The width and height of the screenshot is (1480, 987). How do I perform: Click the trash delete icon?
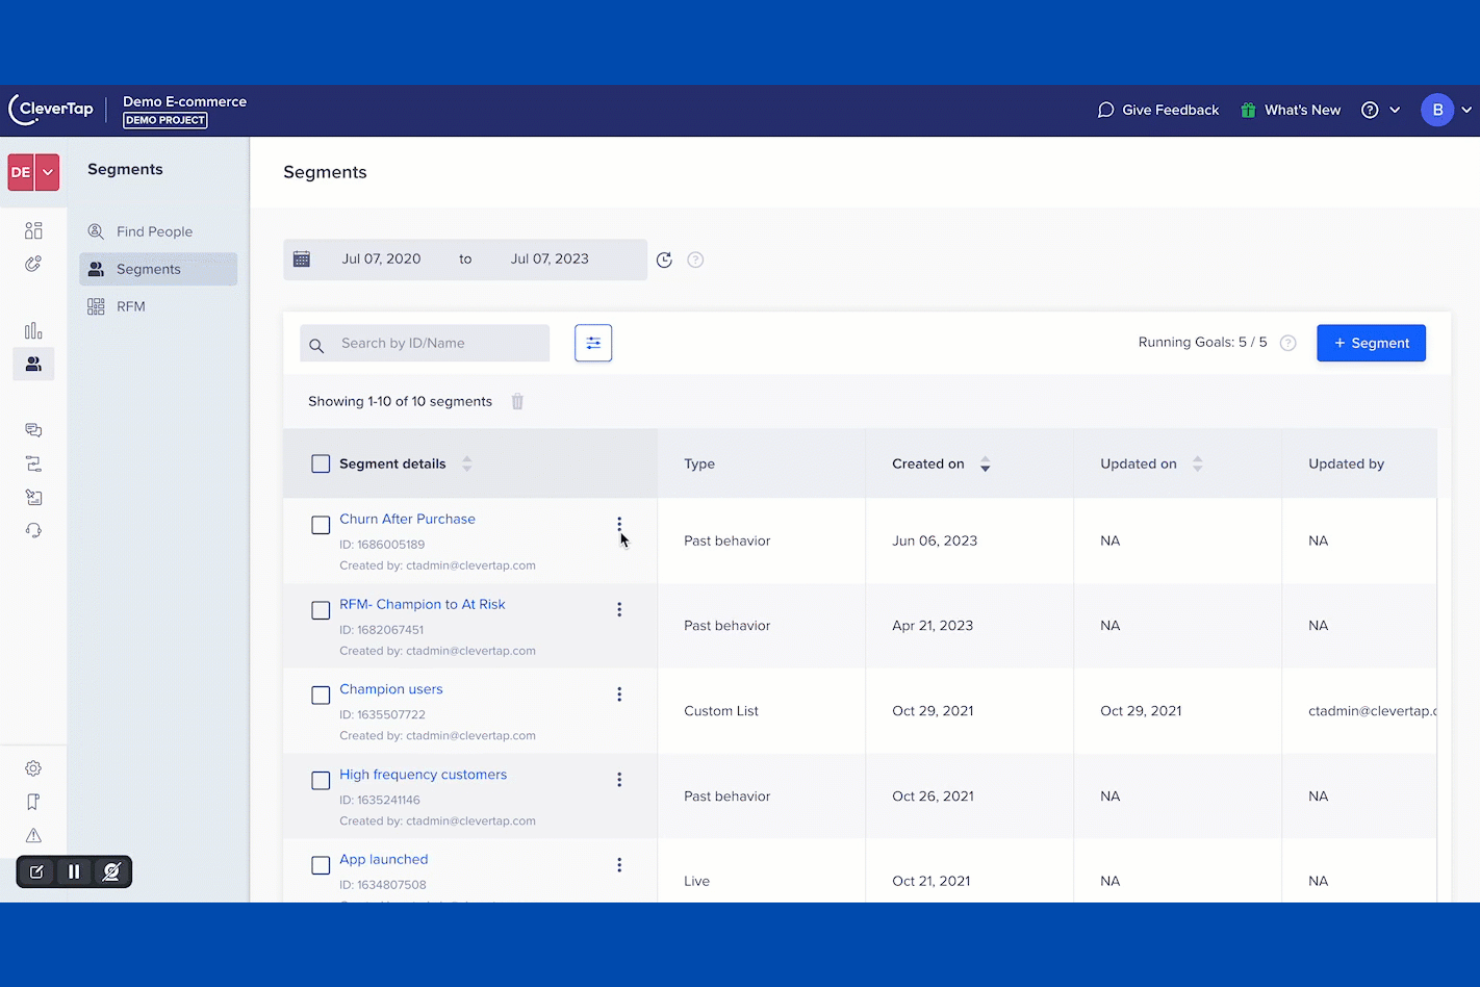pyautogui.click(x=517, y=402)
